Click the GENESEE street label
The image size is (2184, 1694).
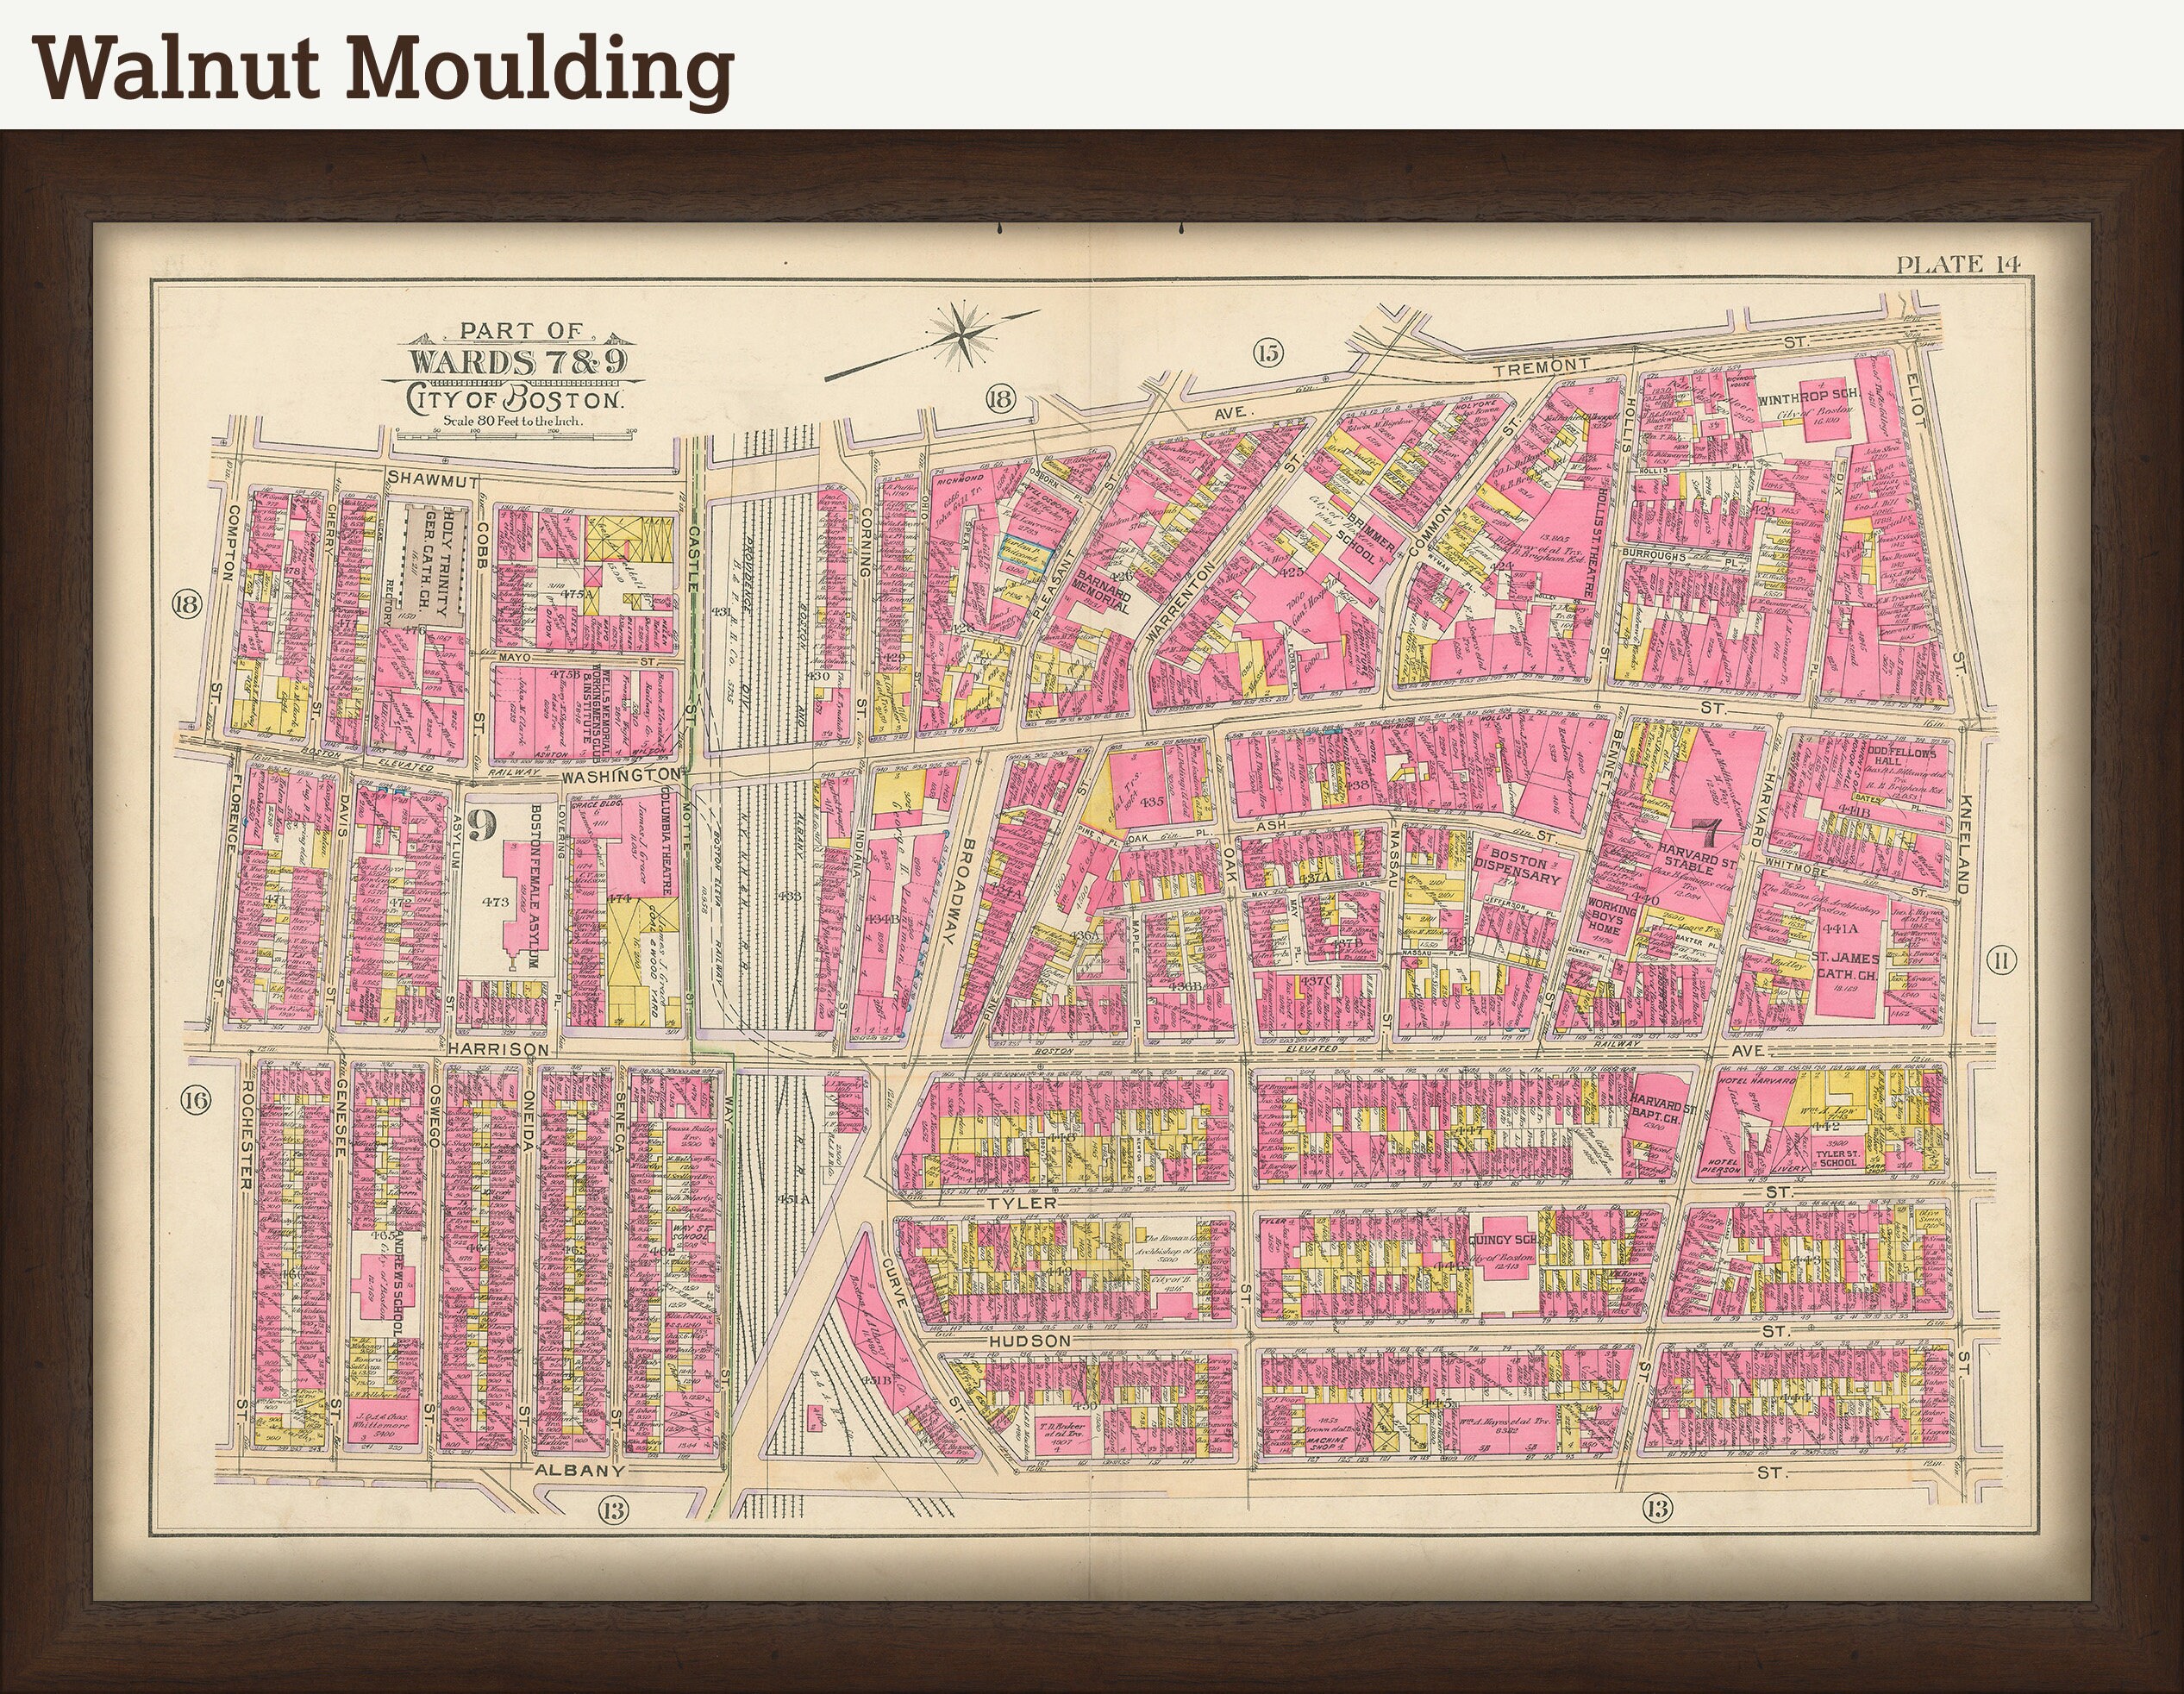click(340, 1117)
